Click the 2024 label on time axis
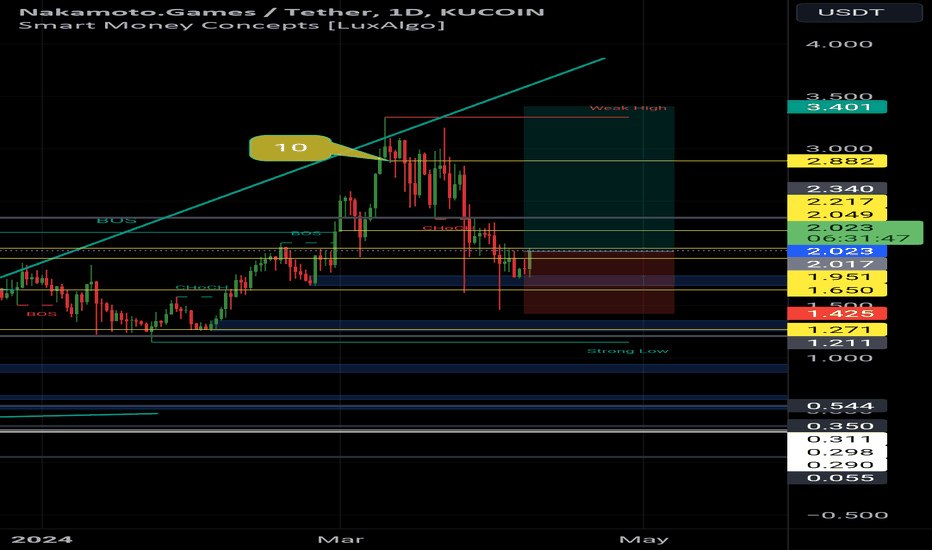The image size is (932, 550). coord(42,539)
